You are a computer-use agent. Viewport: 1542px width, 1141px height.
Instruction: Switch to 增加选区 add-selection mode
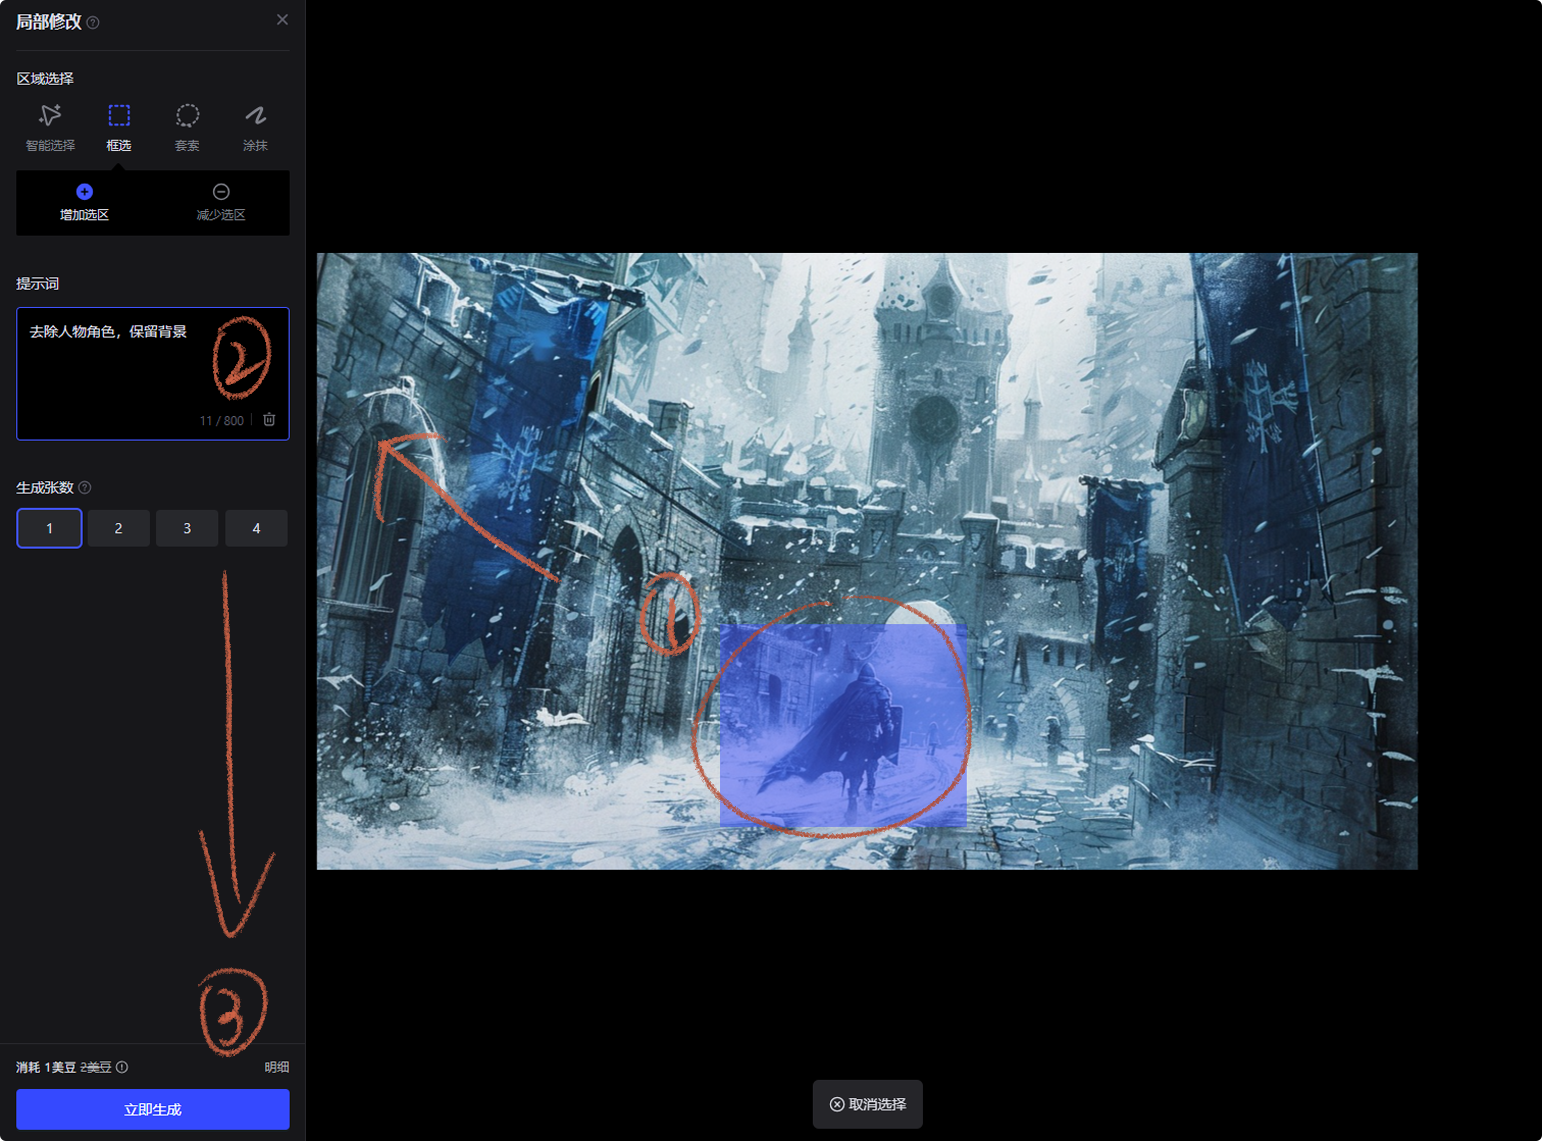[84, 203]
